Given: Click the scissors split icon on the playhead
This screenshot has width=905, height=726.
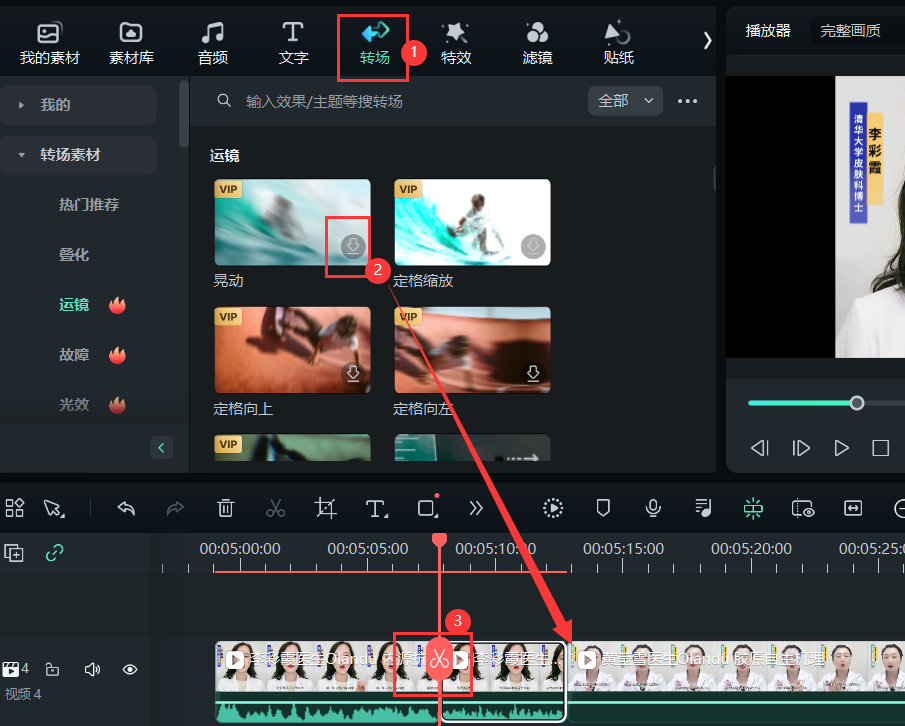Looking at the screenshot, I should tap(439, 659).
